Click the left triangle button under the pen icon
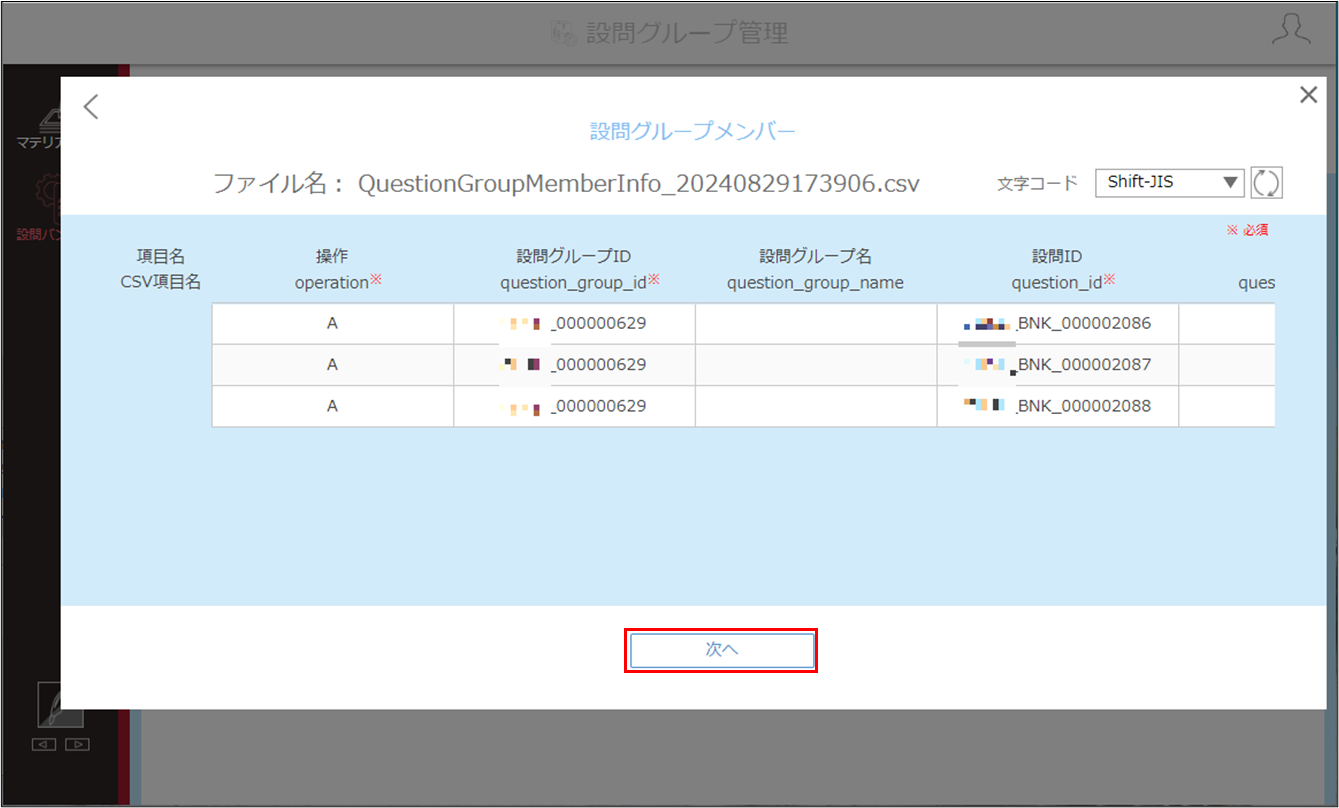This screenshot has width=1339, height=808. 43,745
